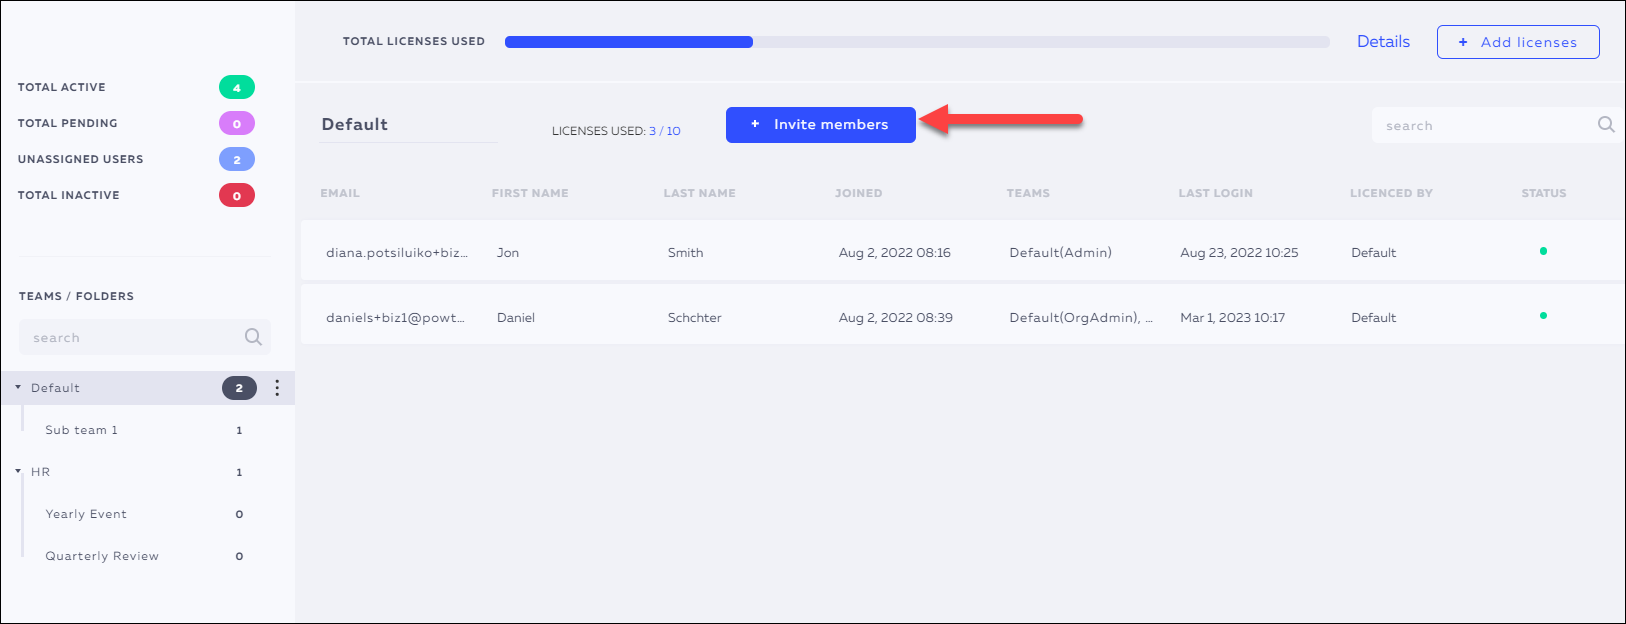1626x624 pixels.
Task: Sort by the JOINED column header
Action: (859, 193)
